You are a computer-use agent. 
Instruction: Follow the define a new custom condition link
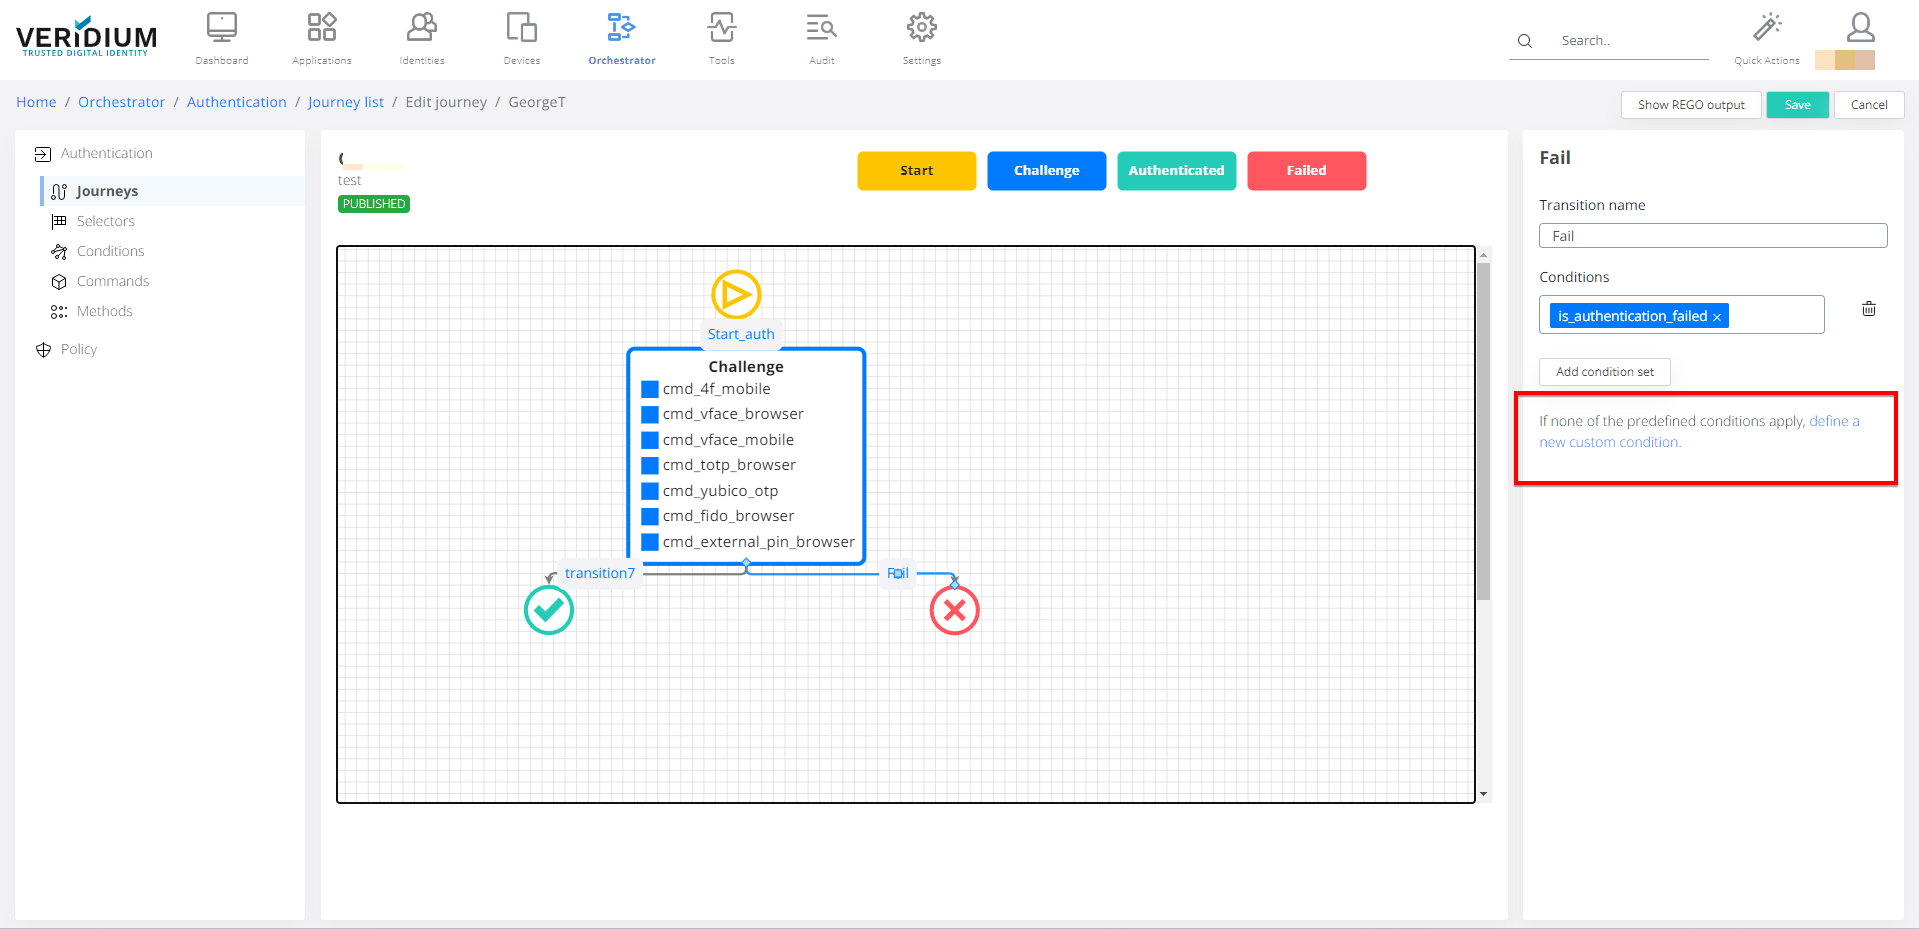(1833, 422)
